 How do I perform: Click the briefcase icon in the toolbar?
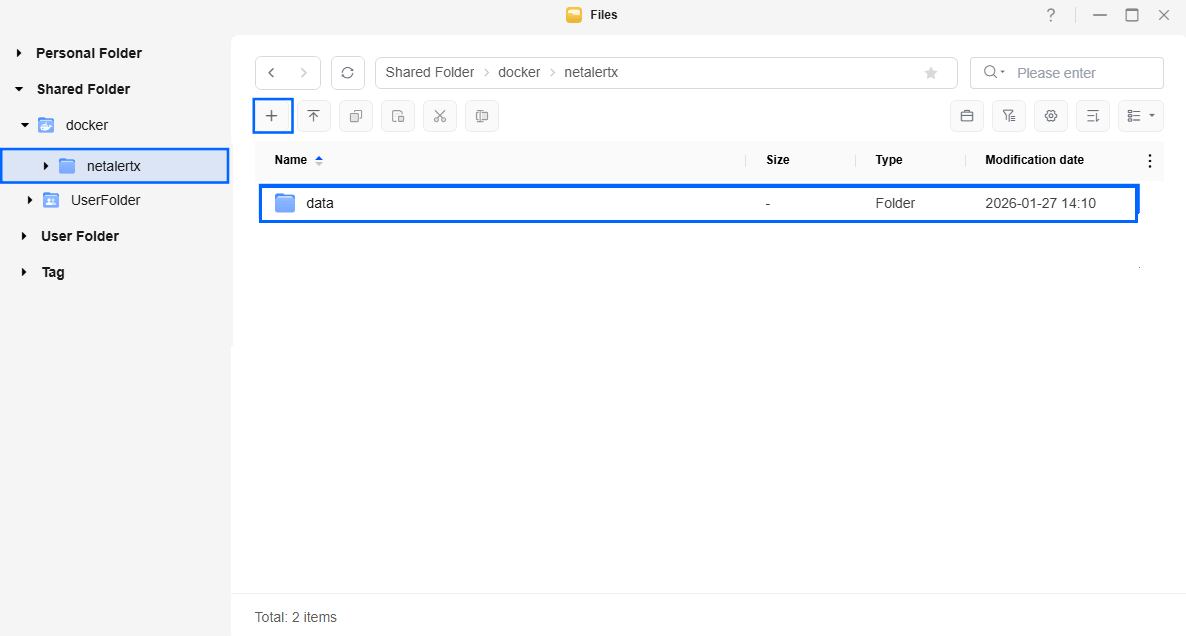pyautogui.click(x=967, y=116)
